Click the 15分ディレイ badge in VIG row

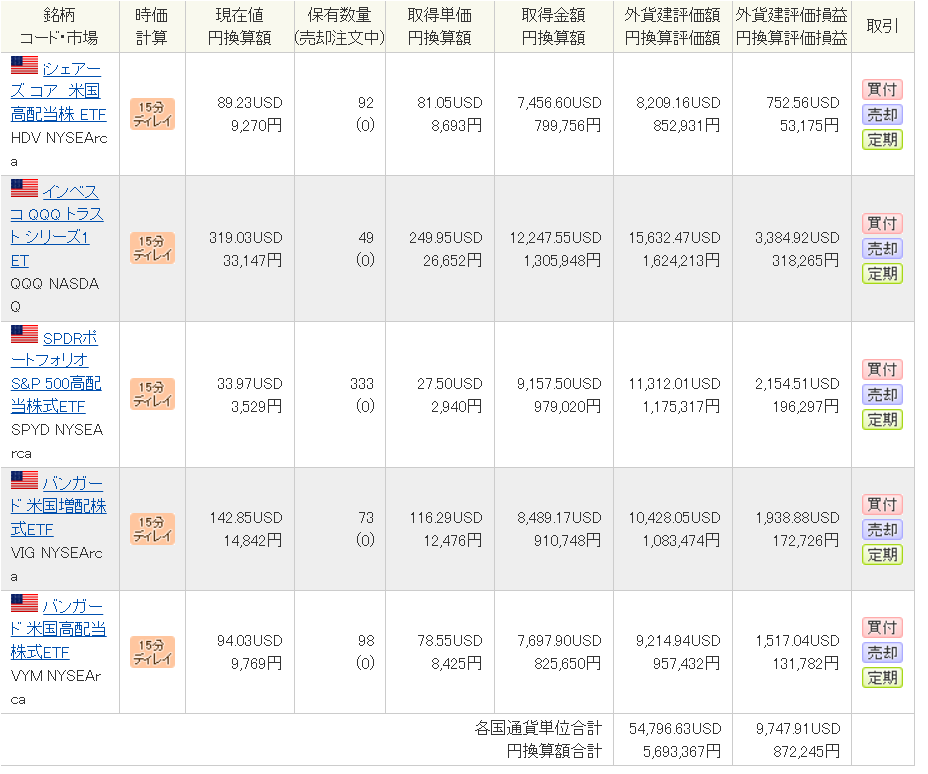(152, 529)
